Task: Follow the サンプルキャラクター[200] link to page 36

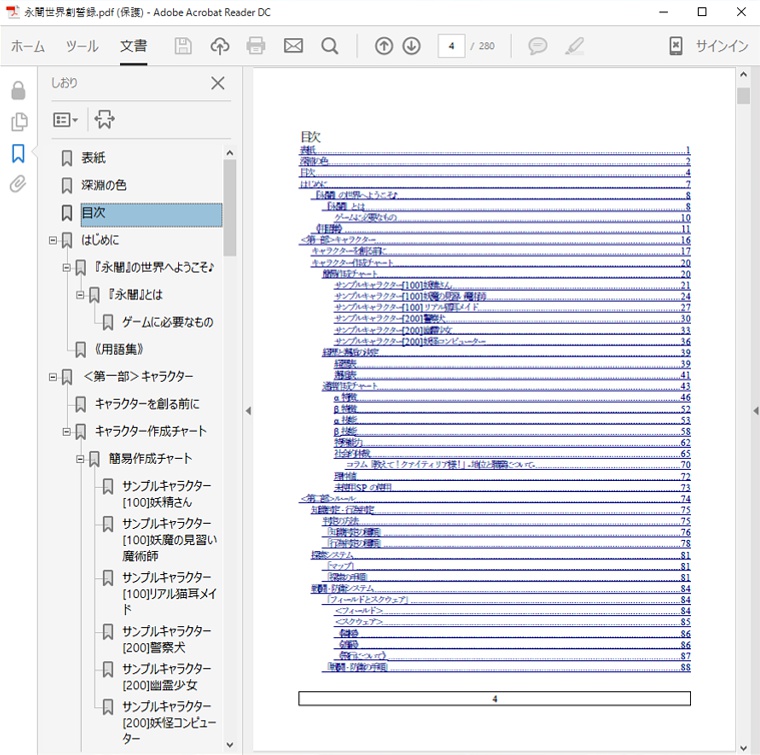Action: coord(512,341)
